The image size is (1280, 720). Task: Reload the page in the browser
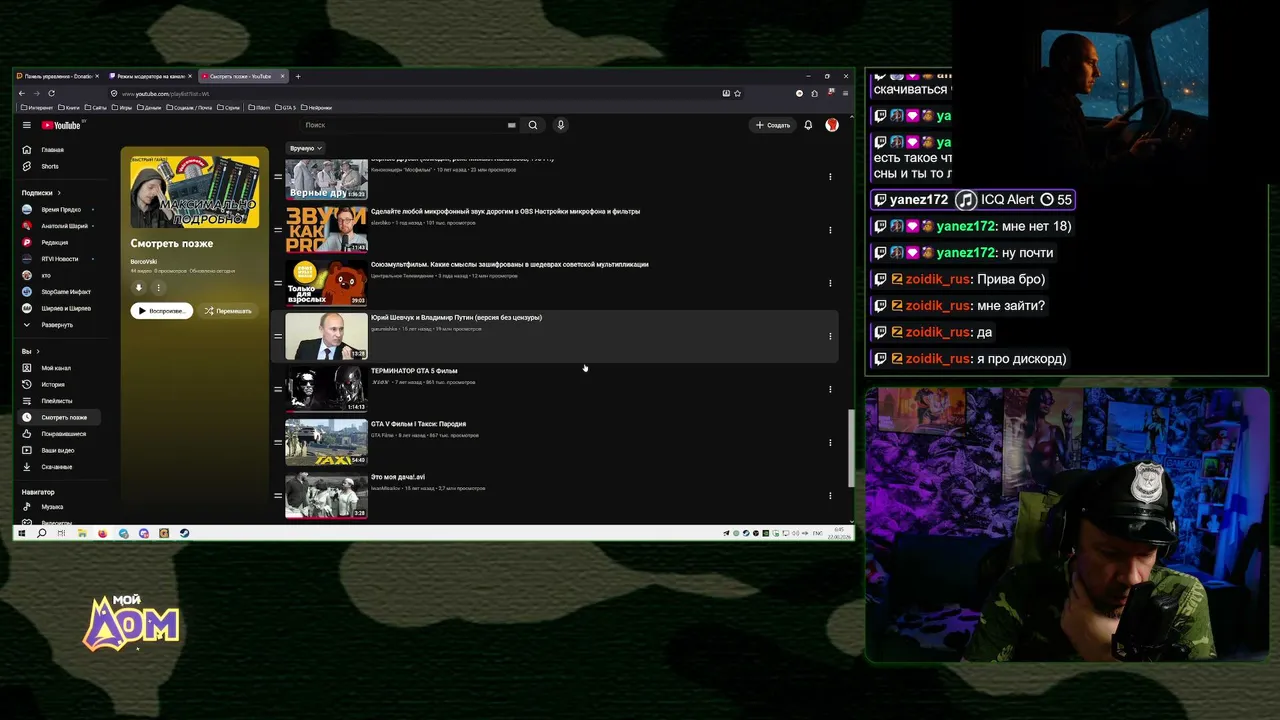(51, 93)
